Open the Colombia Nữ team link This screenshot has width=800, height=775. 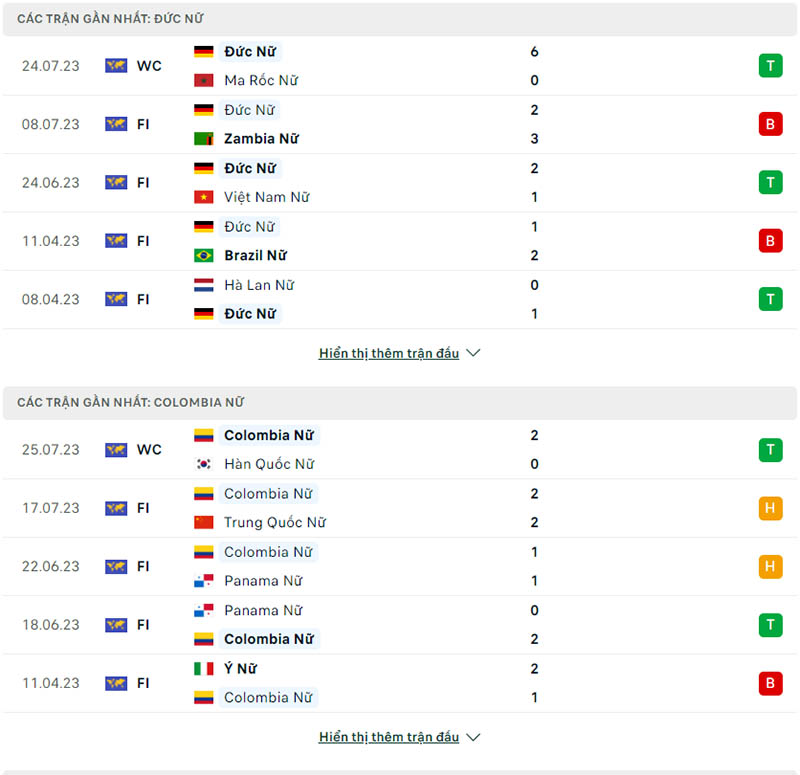(268, 435)
